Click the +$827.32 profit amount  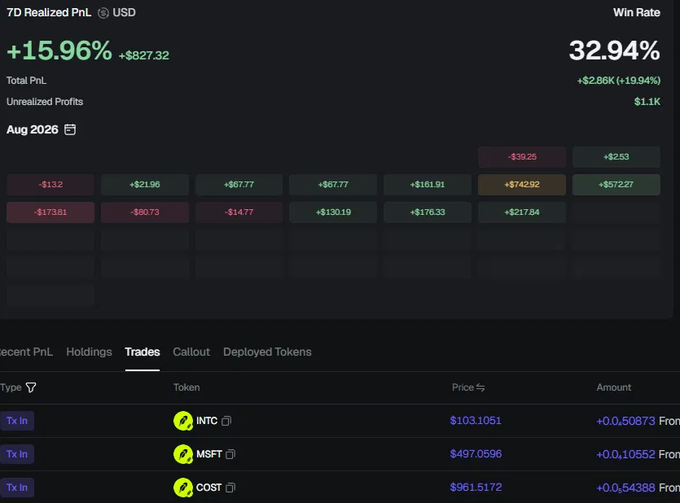coord(144,56)
